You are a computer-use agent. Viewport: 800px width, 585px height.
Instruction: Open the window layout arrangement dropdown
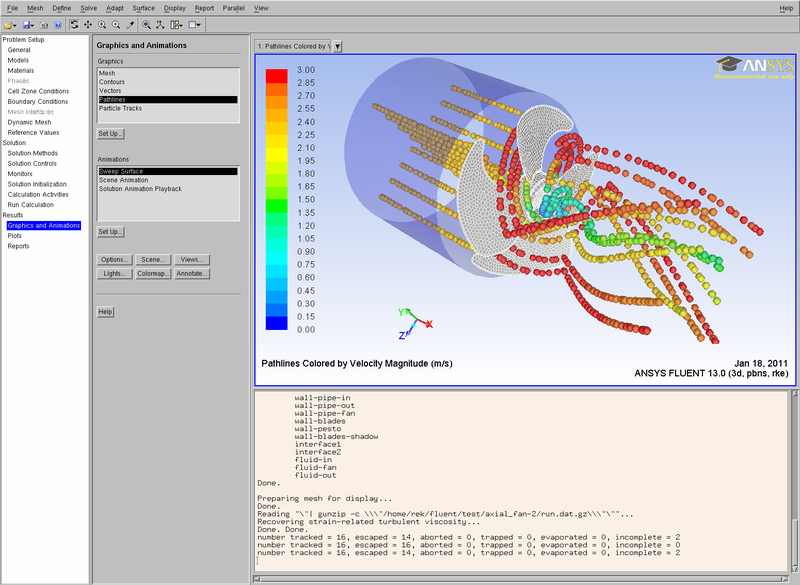click(177, 23)
